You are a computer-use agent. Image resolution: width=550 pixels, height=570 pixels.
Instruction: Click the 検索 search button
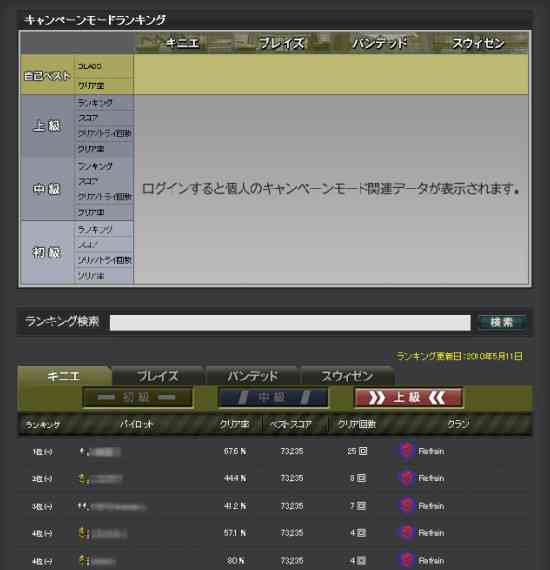pyautogui.click(x=502, y=322)
